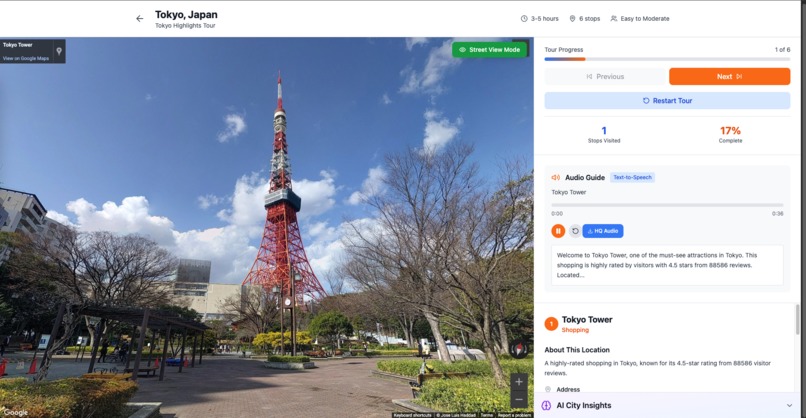Open Keyboard shortcuts link
The image size is (806, 418).
coord(412,415)
